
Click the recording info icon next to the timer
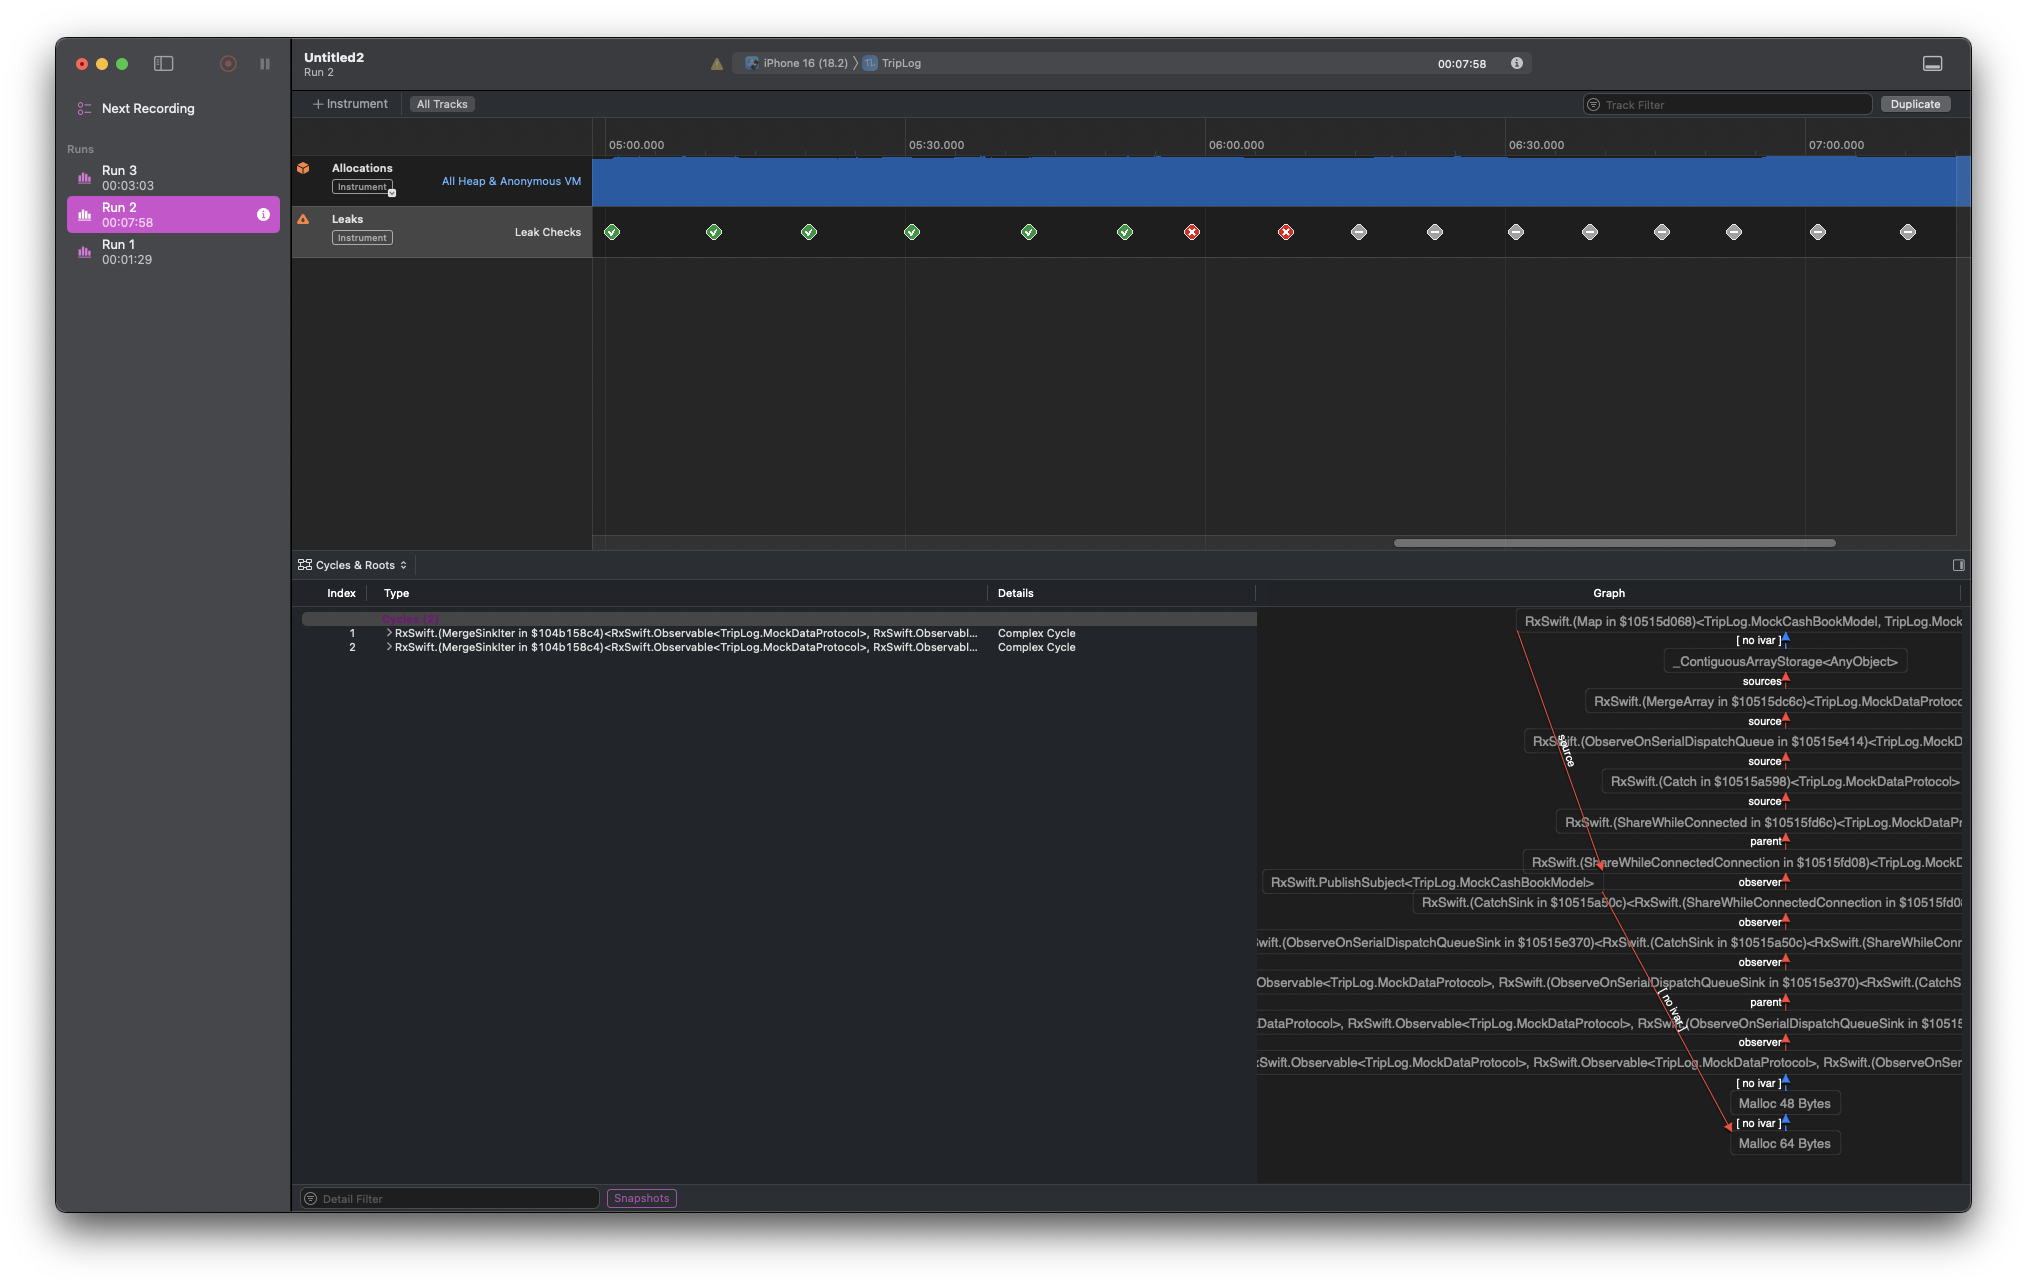click(1517, 63)
